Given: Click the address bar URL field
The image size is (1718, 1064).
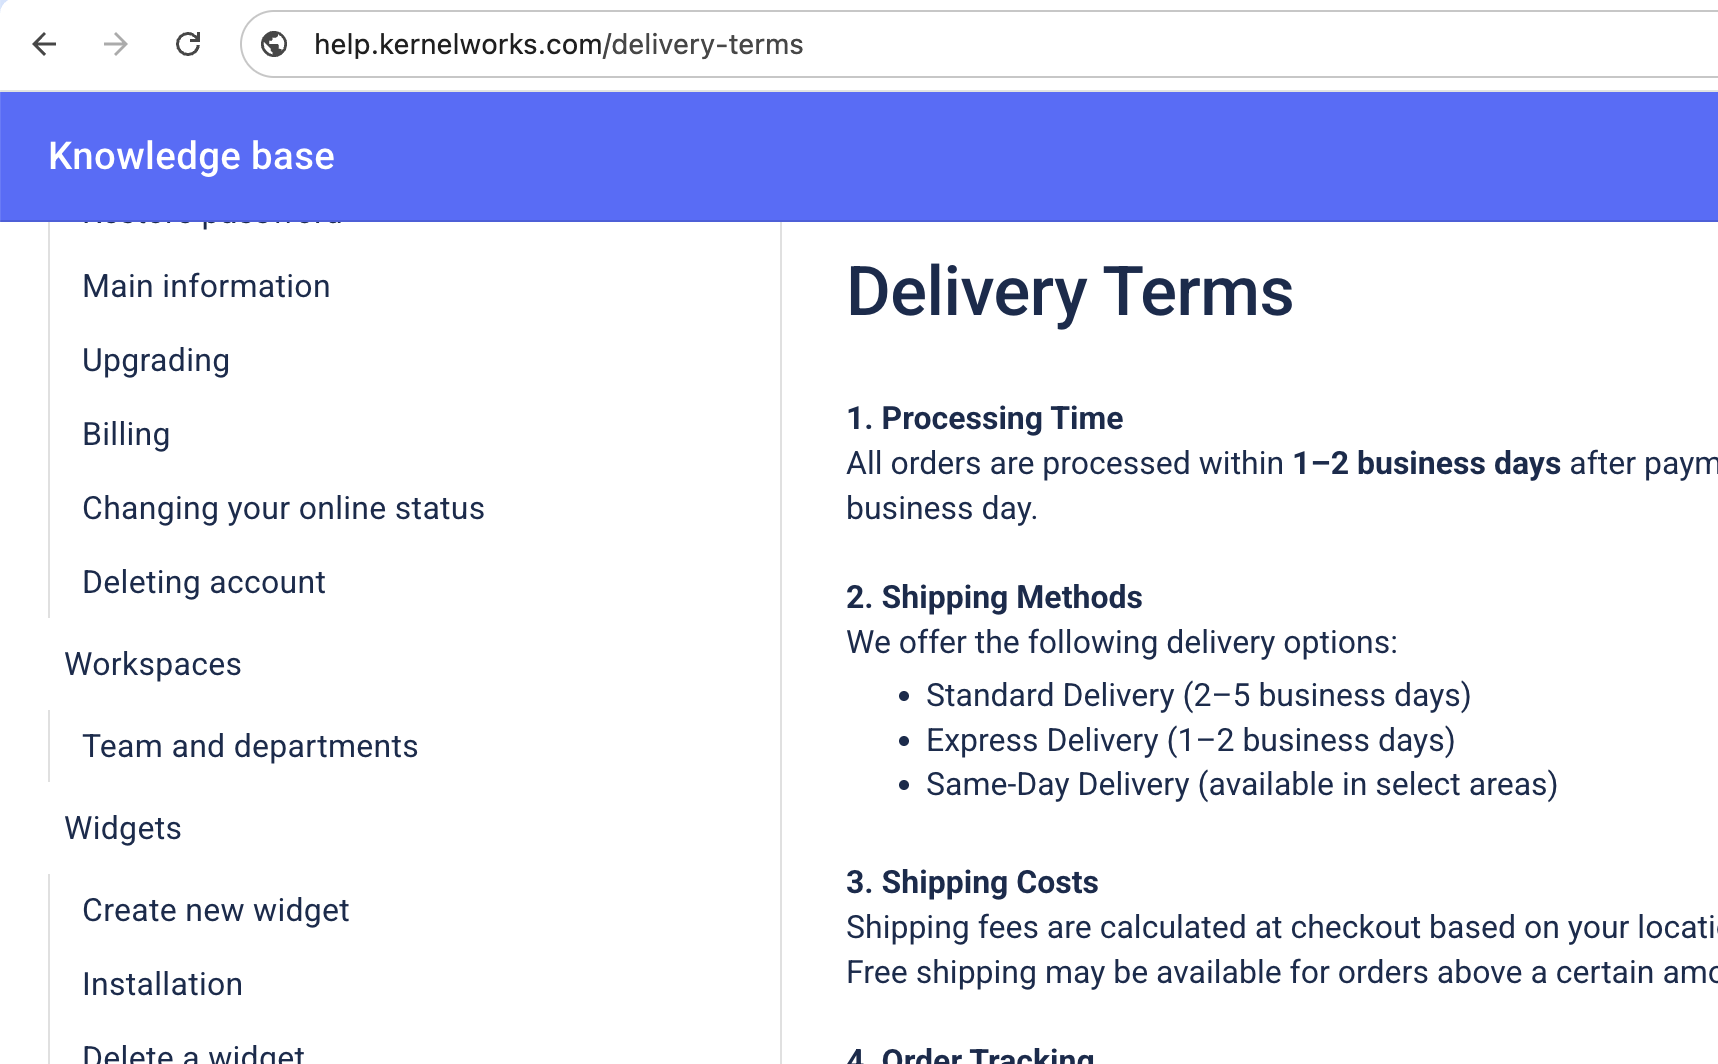Looking at the screenshot, I should click(x=700, y=44).
